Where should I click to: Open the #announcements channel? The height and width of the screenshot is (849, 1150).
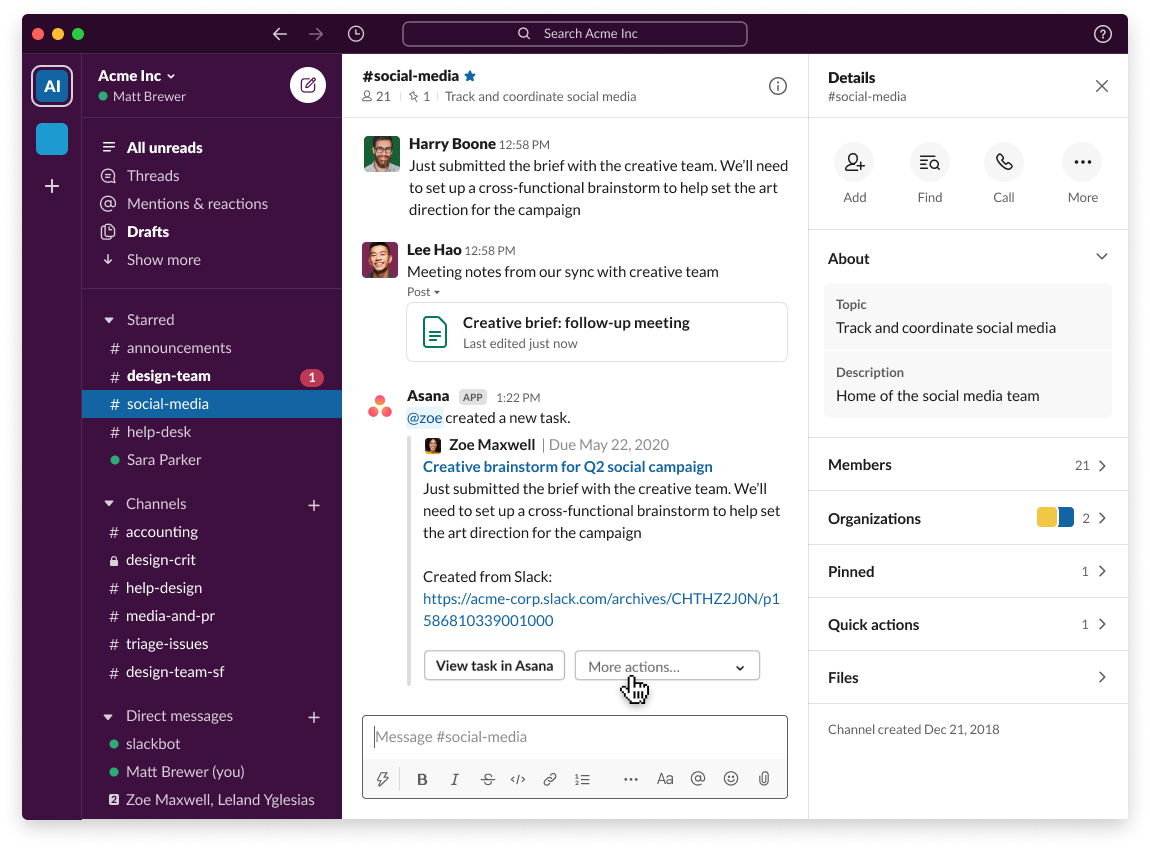point(212,348)
